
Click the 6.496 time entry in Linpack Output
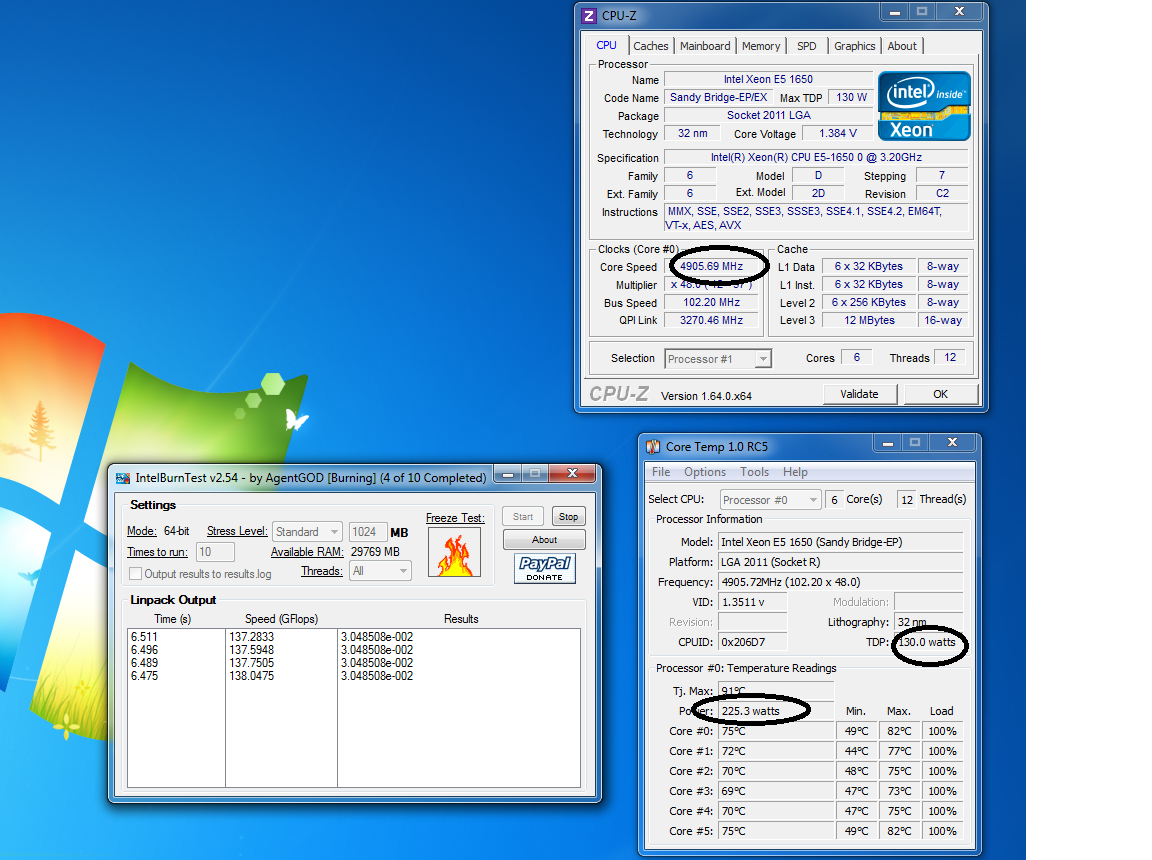144,650
